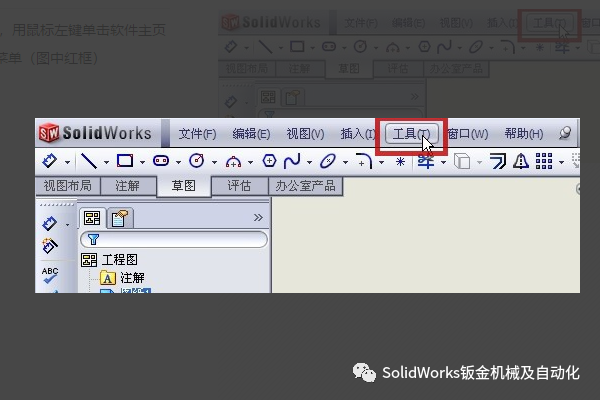Expand the Slot tool dropdown arrow
The image size is (600, 400).
click(x=178, y=162)
